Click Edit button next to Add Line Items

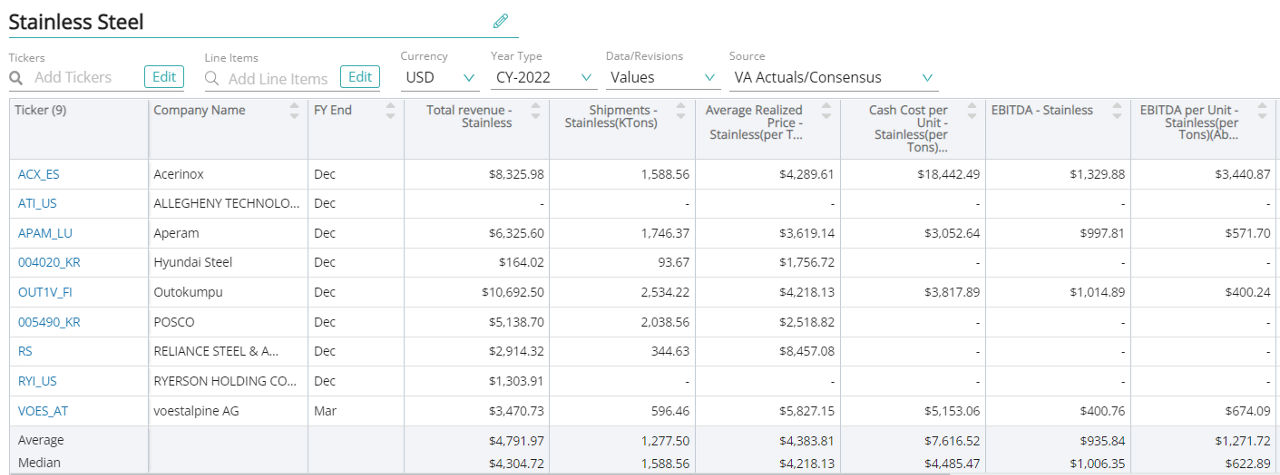(x=360, y=77)
